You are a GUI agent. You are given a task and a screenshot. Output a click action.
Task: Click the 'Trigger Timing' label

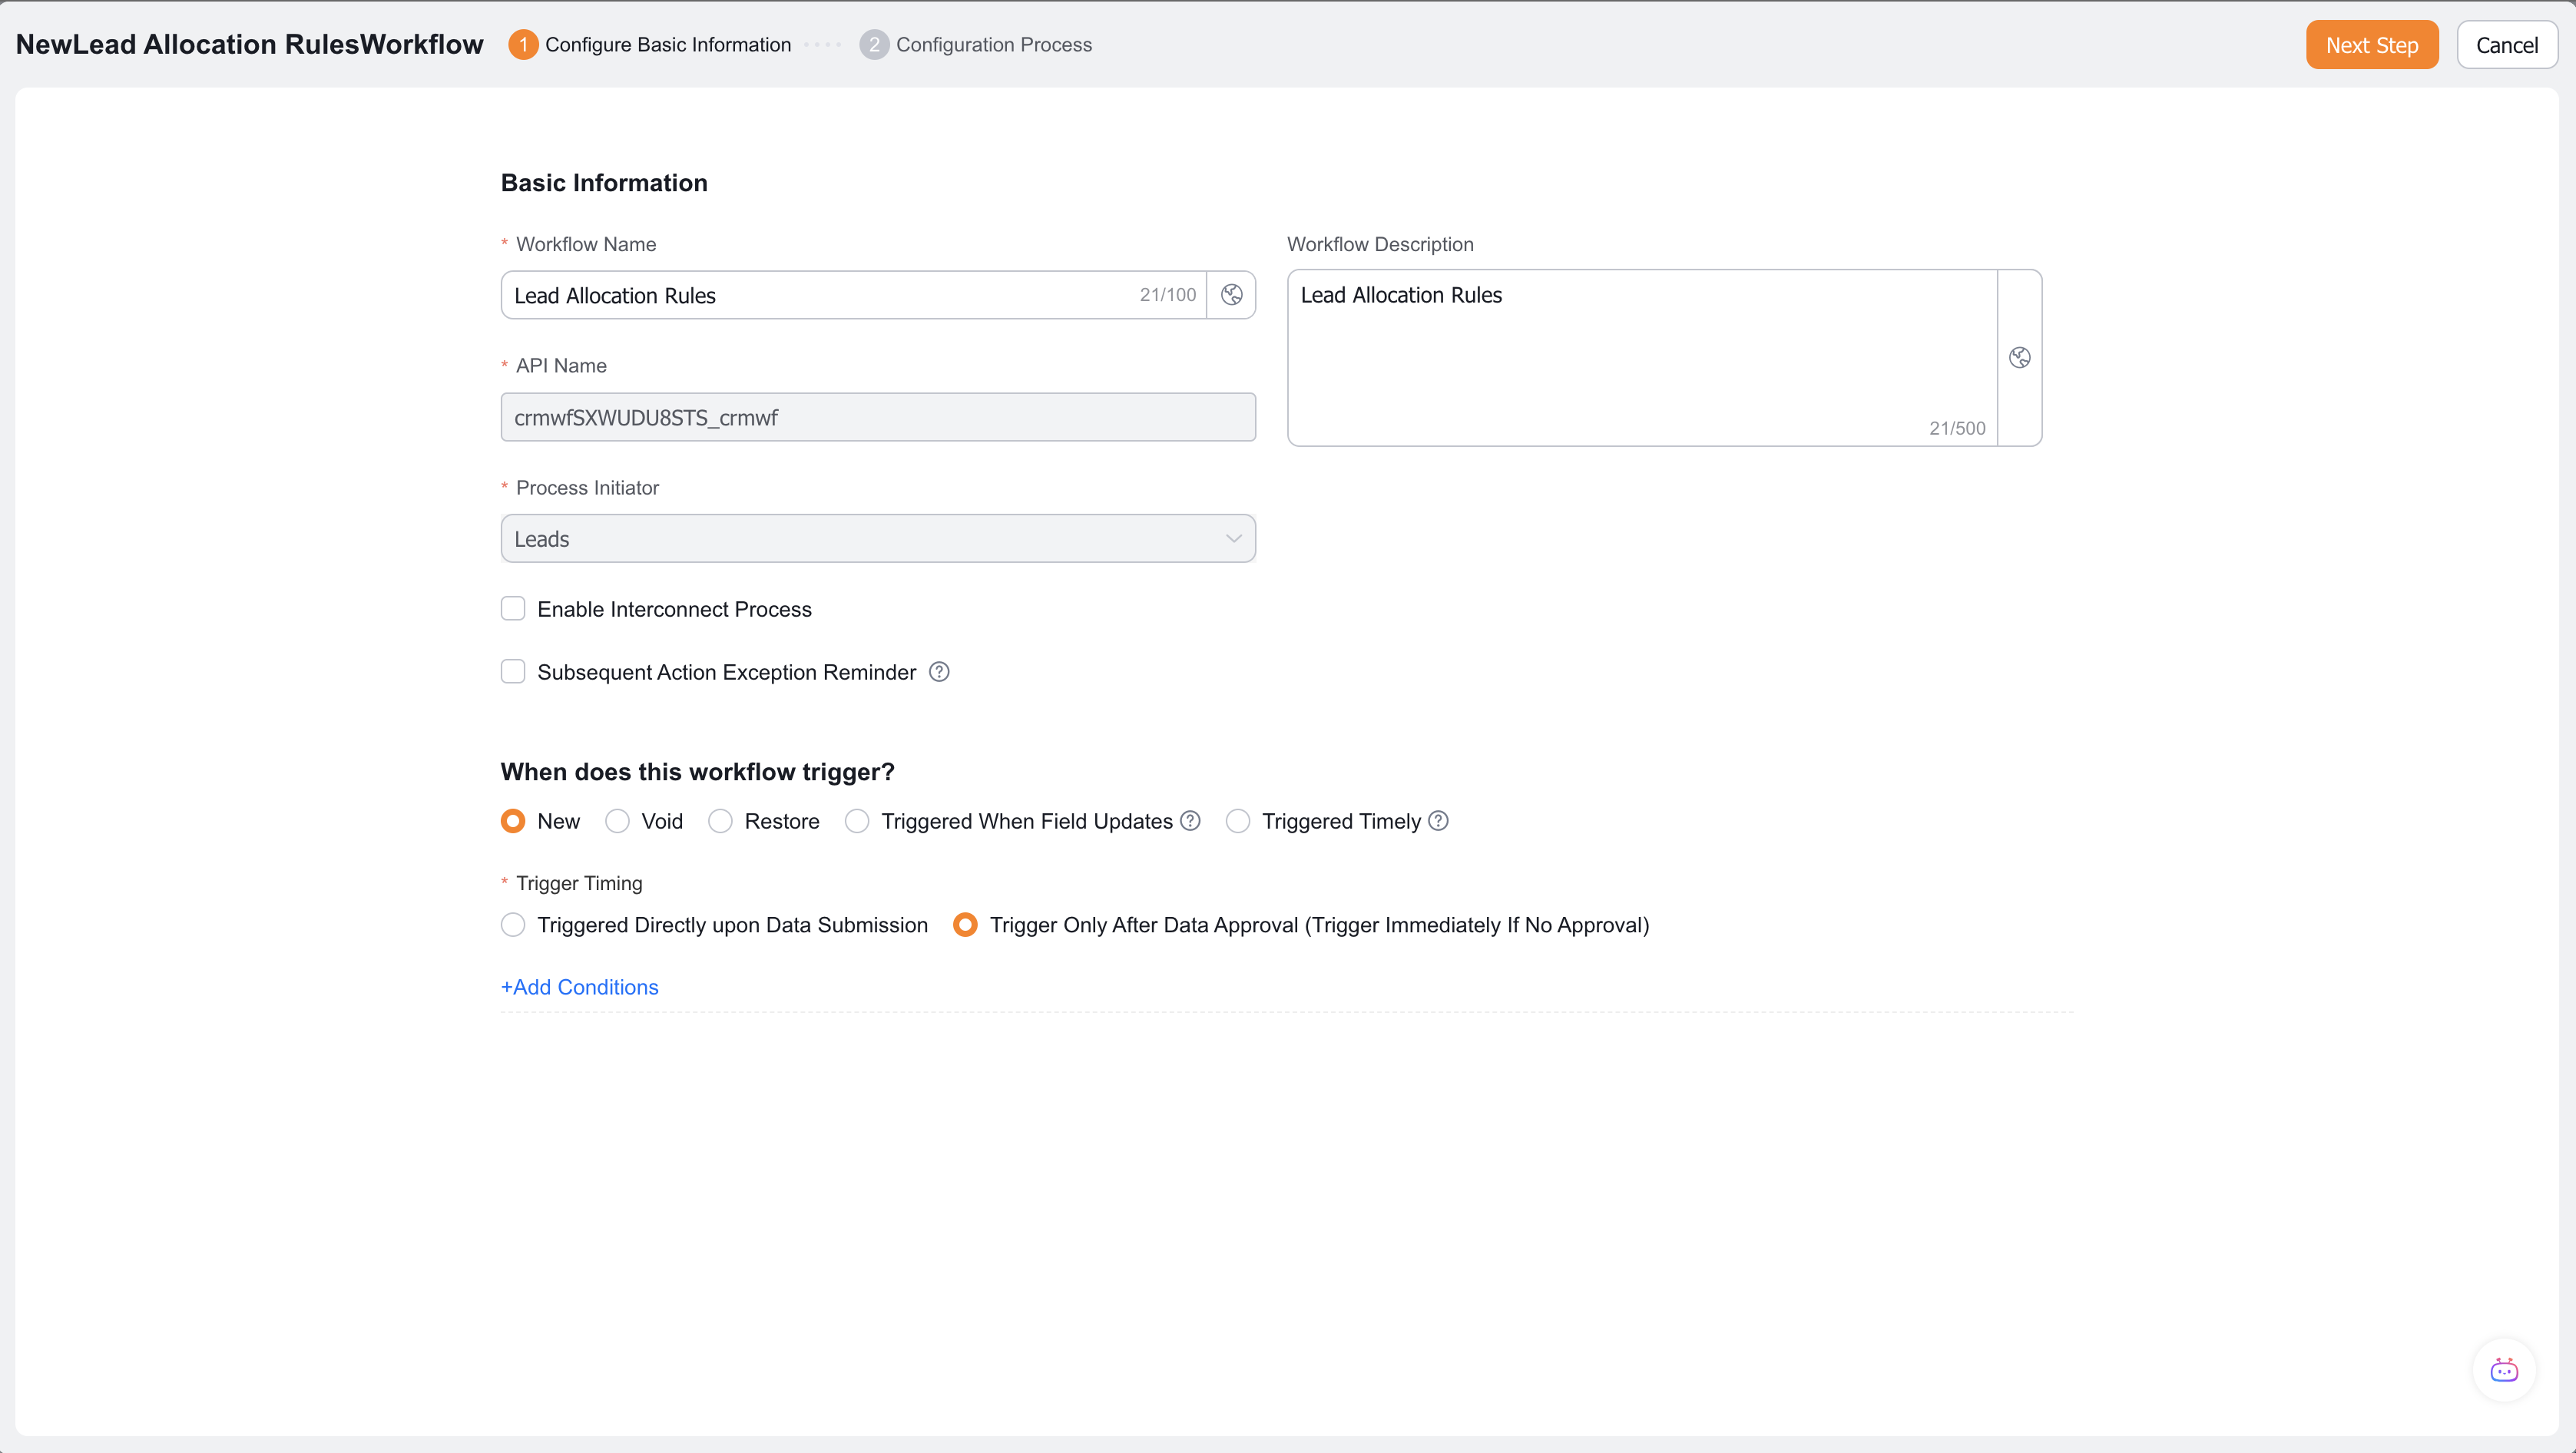(x=579, y=883)
